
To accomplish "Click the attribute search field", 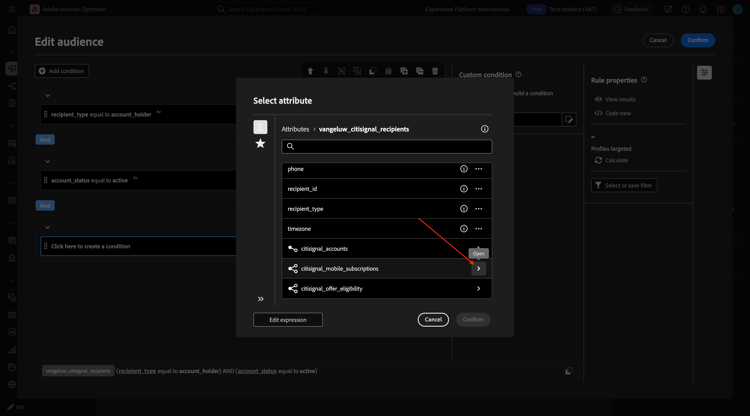I will [386, 146].
